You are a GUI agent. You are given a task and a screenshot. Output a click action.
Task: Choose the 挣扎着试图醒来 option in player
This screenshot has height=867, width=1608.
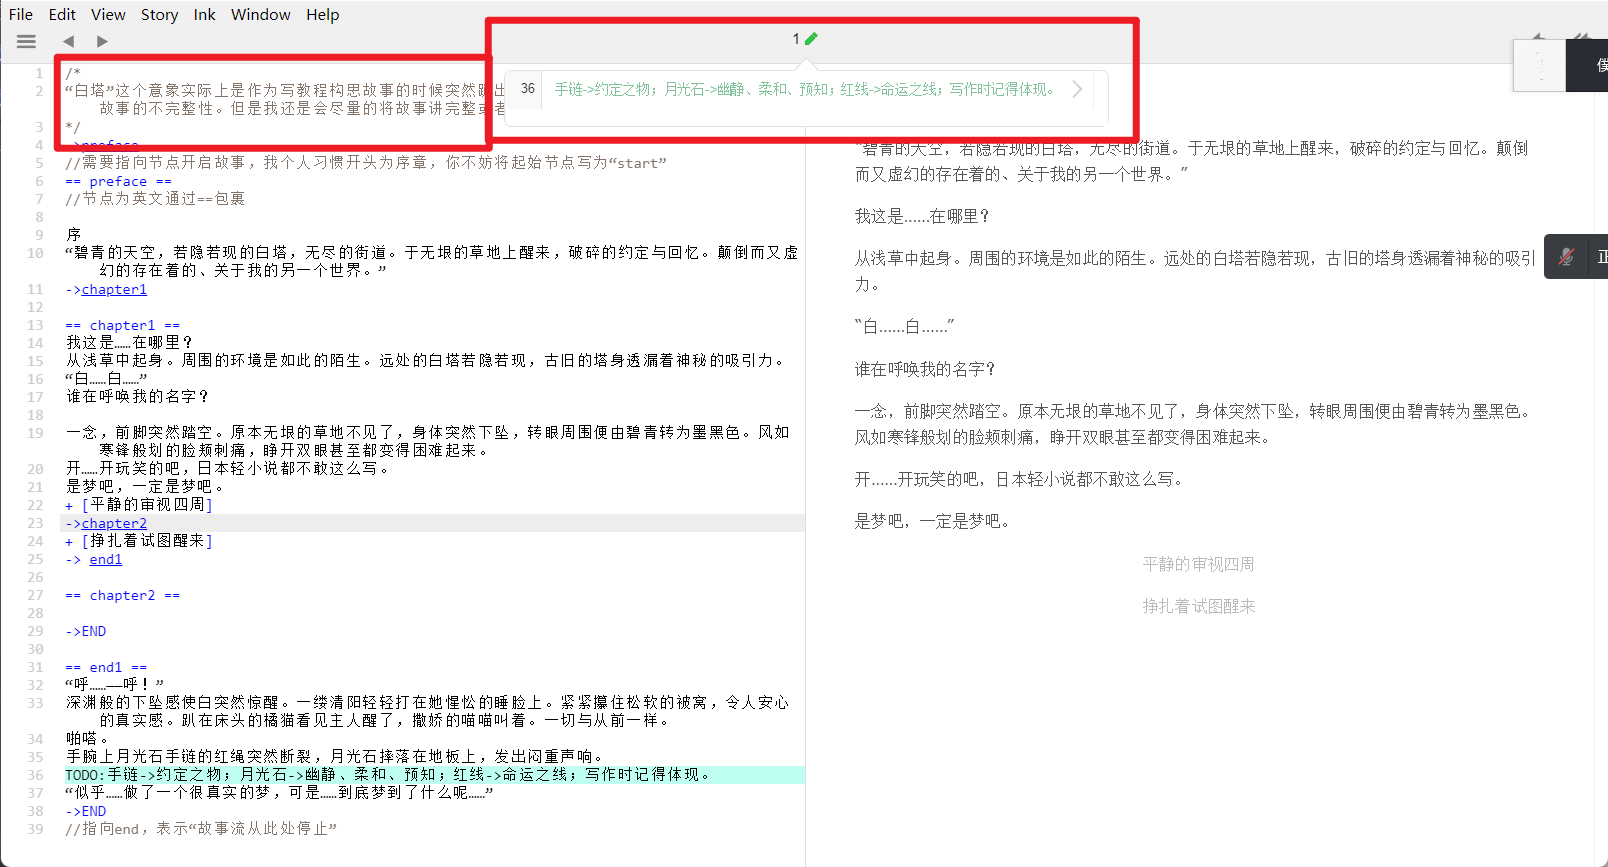tap(1198, 606)
